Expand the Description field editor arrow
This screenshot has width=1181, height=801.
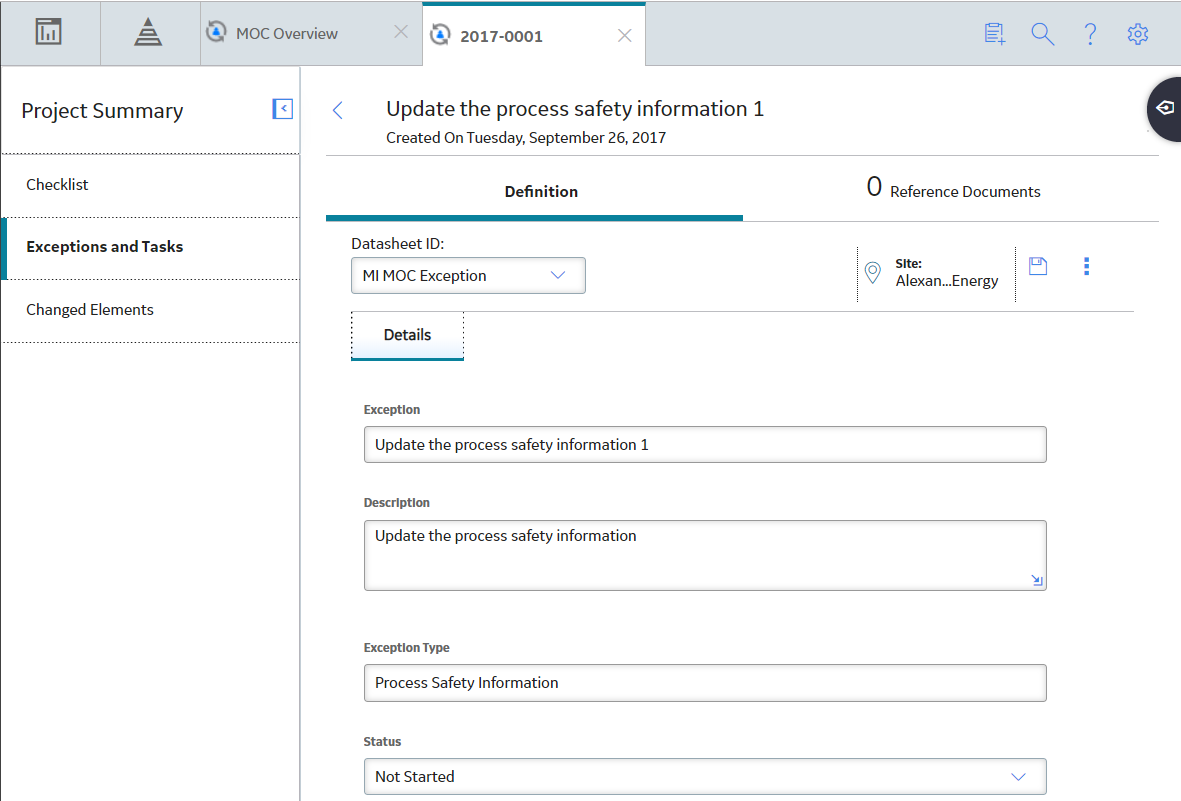tap(1036, 579)
